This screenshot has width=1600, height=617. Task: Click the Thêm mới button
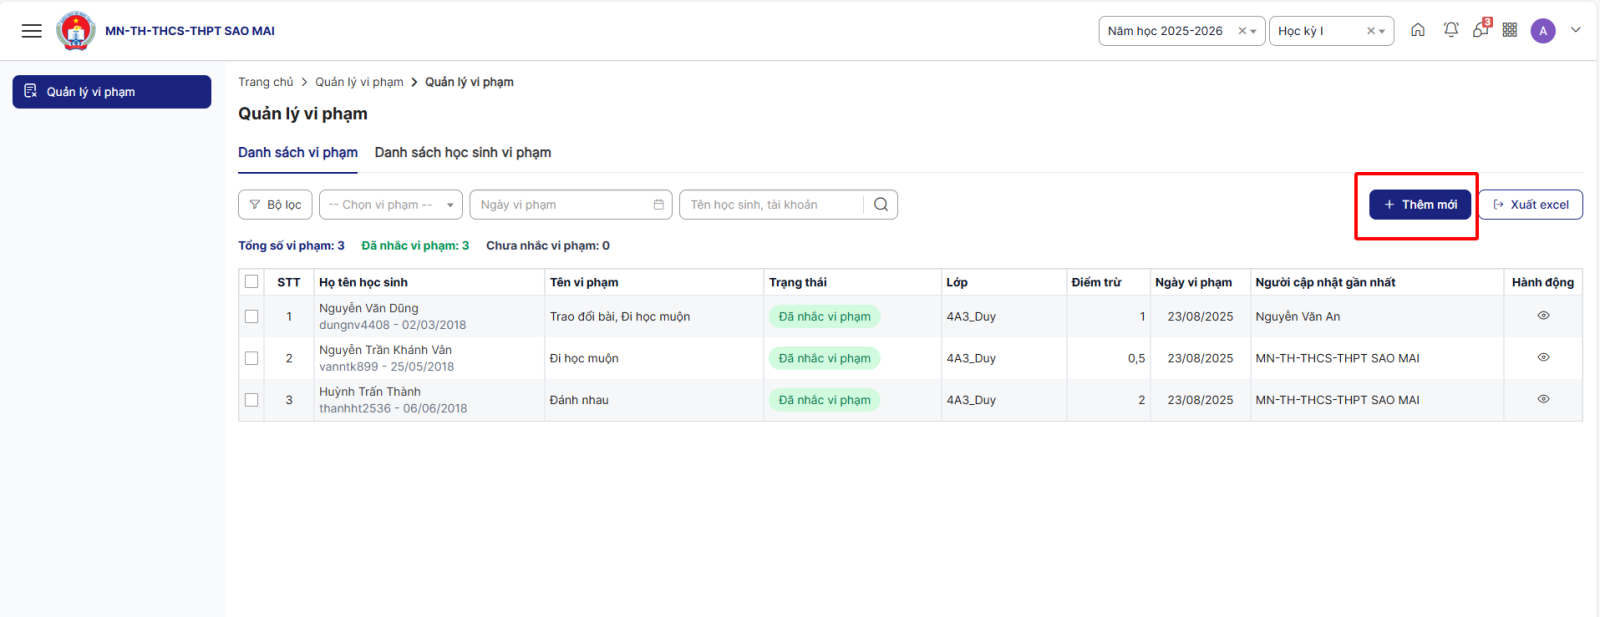(x=1419, y=205)
